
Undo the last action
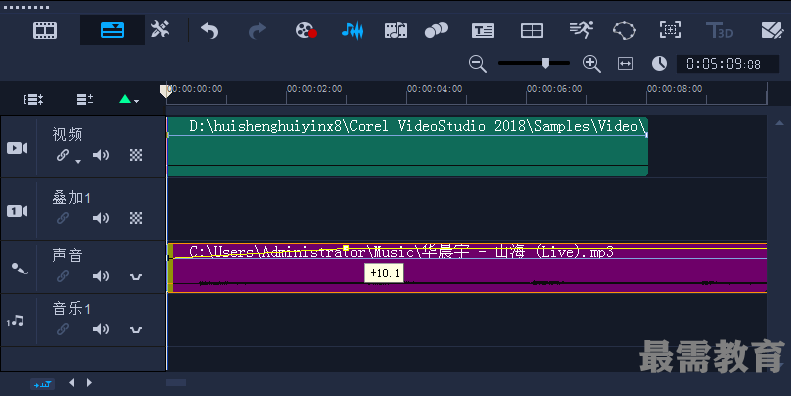209,31
